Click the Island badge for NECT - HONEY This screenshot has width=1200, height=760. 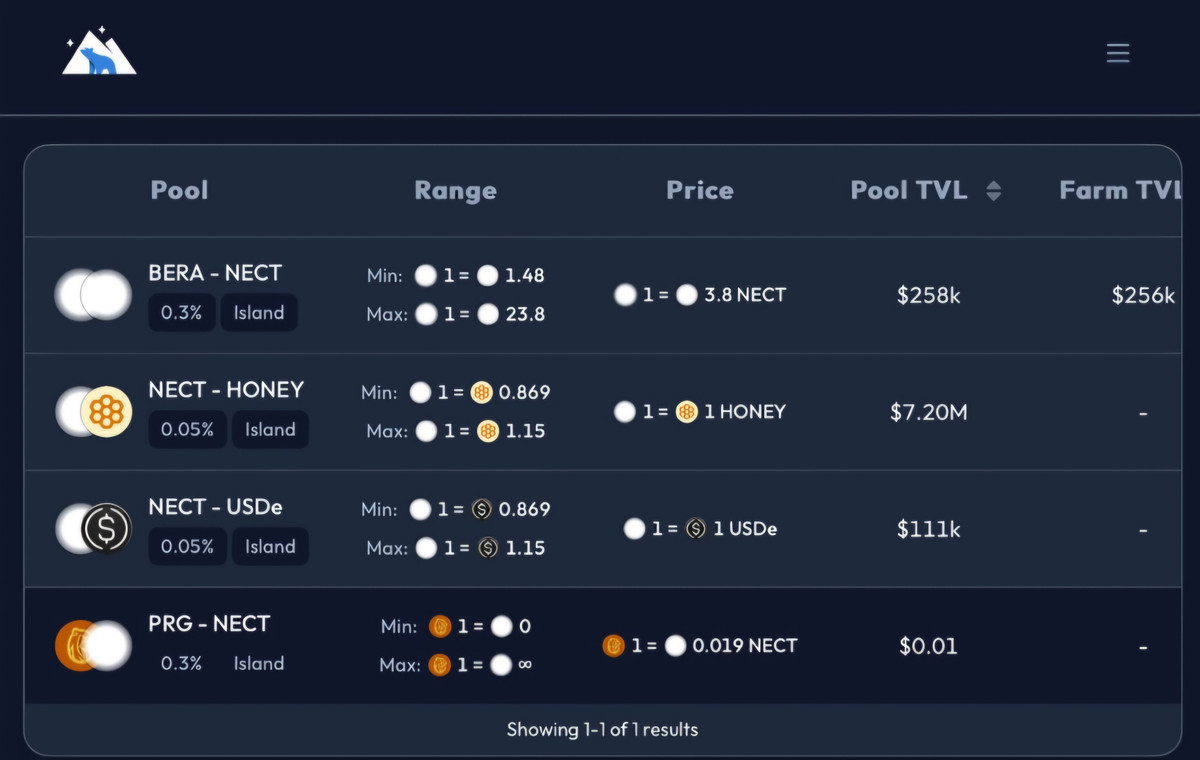[270, 430]
